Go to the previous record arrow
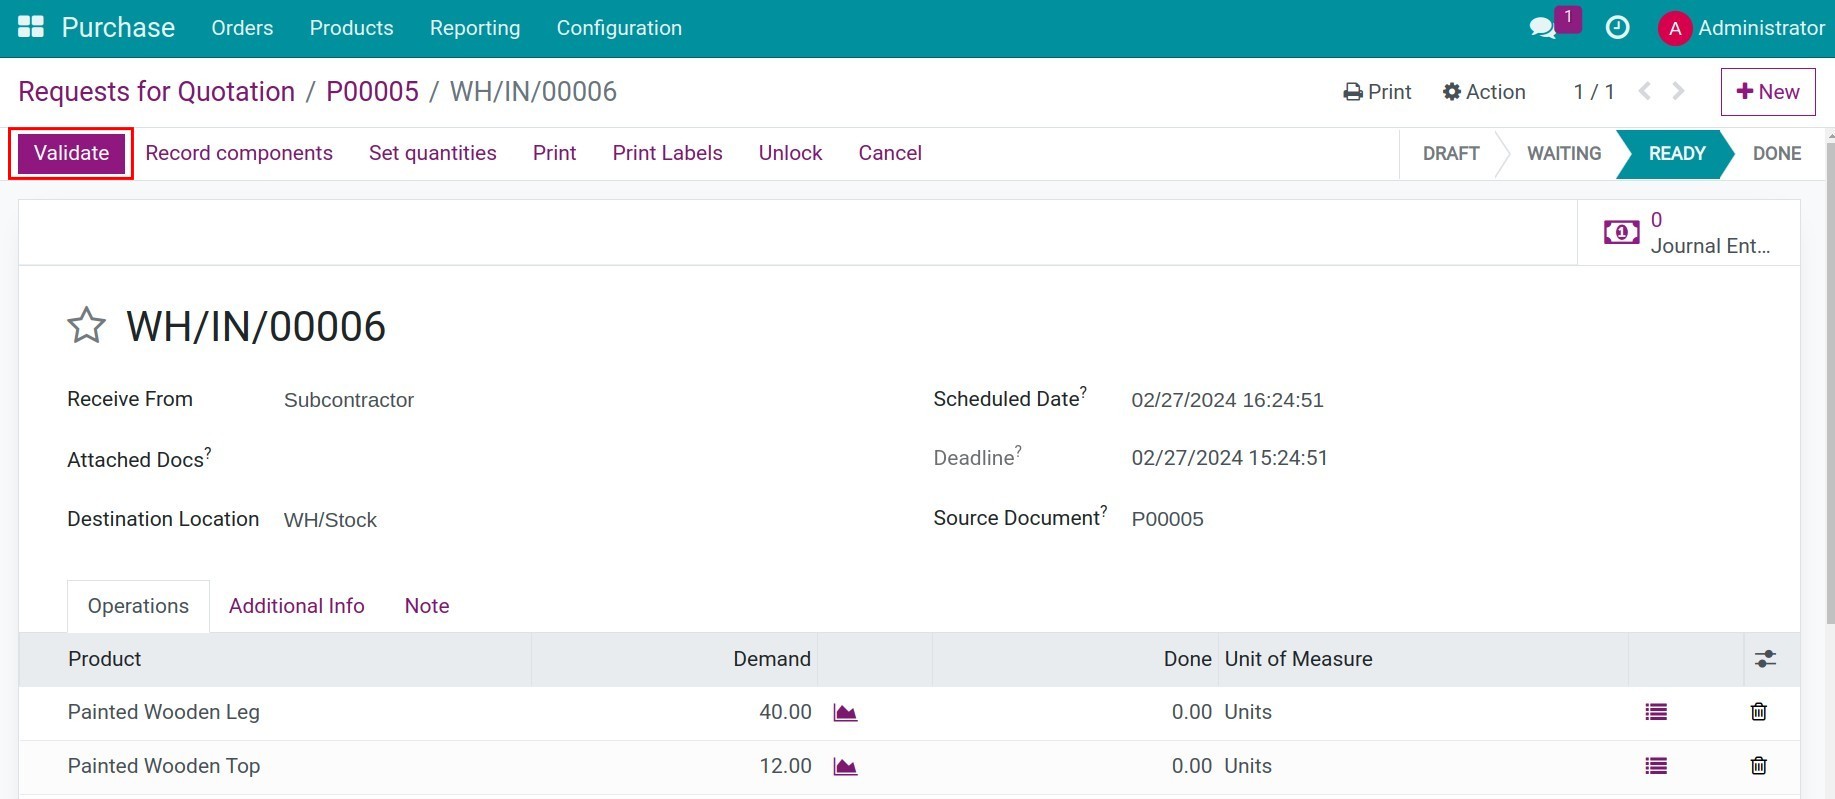 tap(1644, 91)
